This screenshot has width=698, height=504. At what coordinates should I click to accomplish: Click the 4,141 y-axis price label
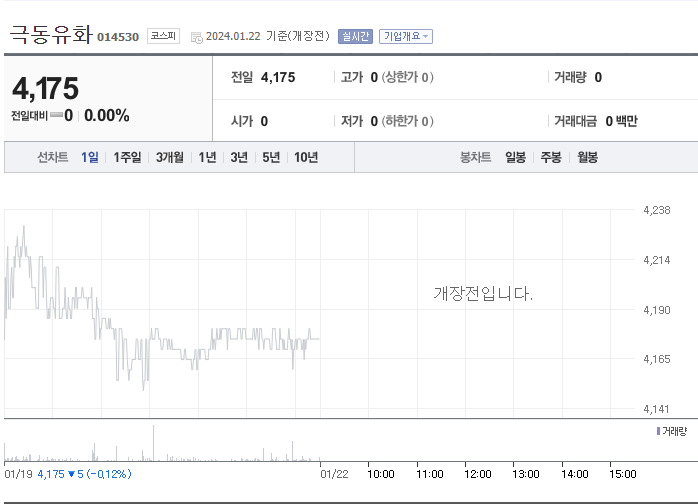[656, 409]
